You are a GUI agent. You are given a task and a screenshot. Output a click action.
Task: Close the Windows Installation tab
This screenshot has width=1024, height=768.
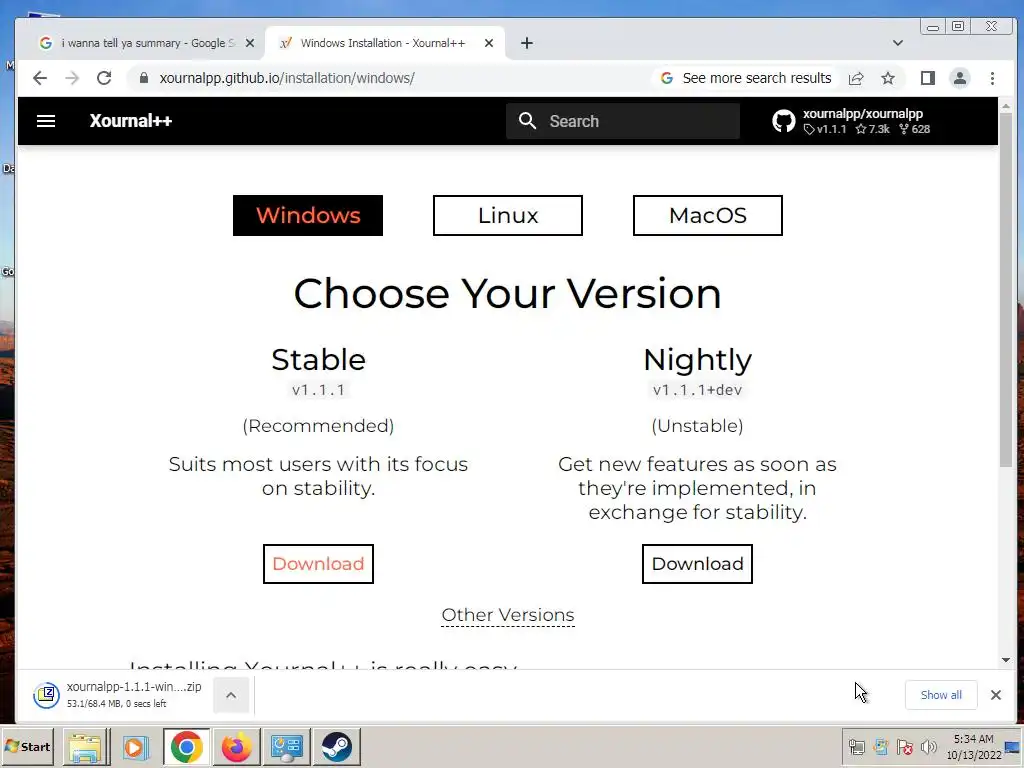point(488,43)
